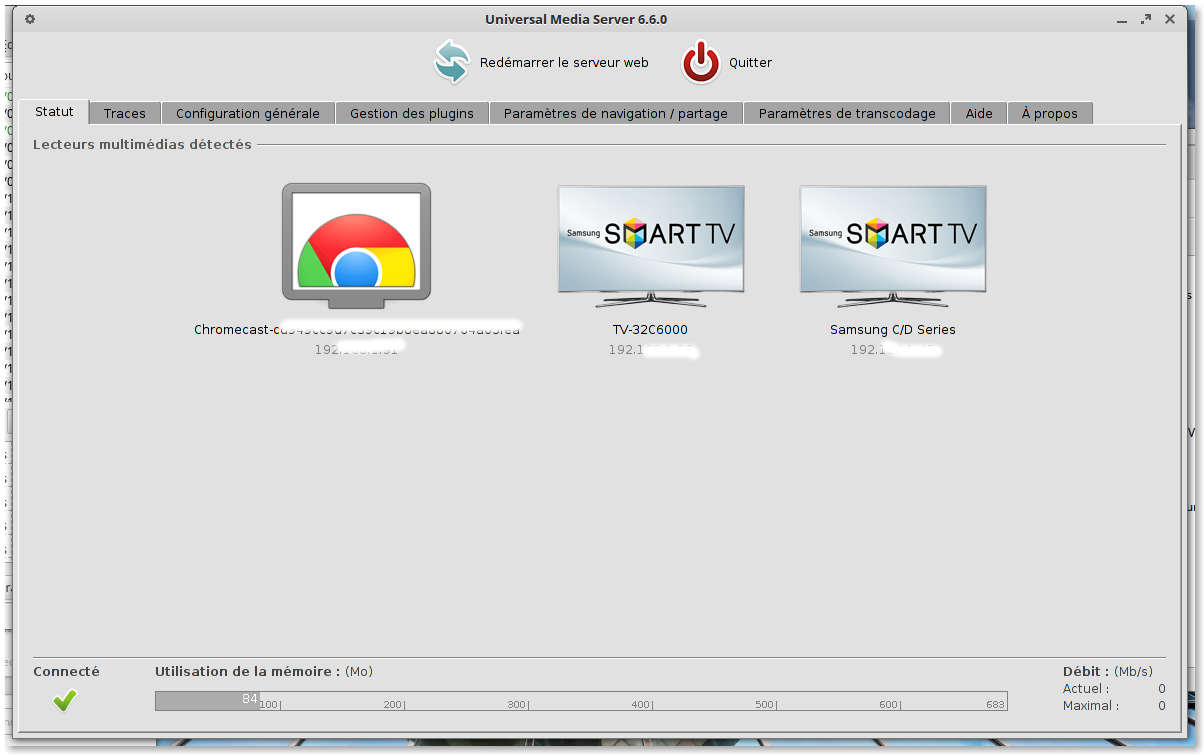Image resolution: width=1204 pixels, height=755 pixels.
Task: Open the Paramètres de transcodage tab
Action: click(x=847, y=113)
